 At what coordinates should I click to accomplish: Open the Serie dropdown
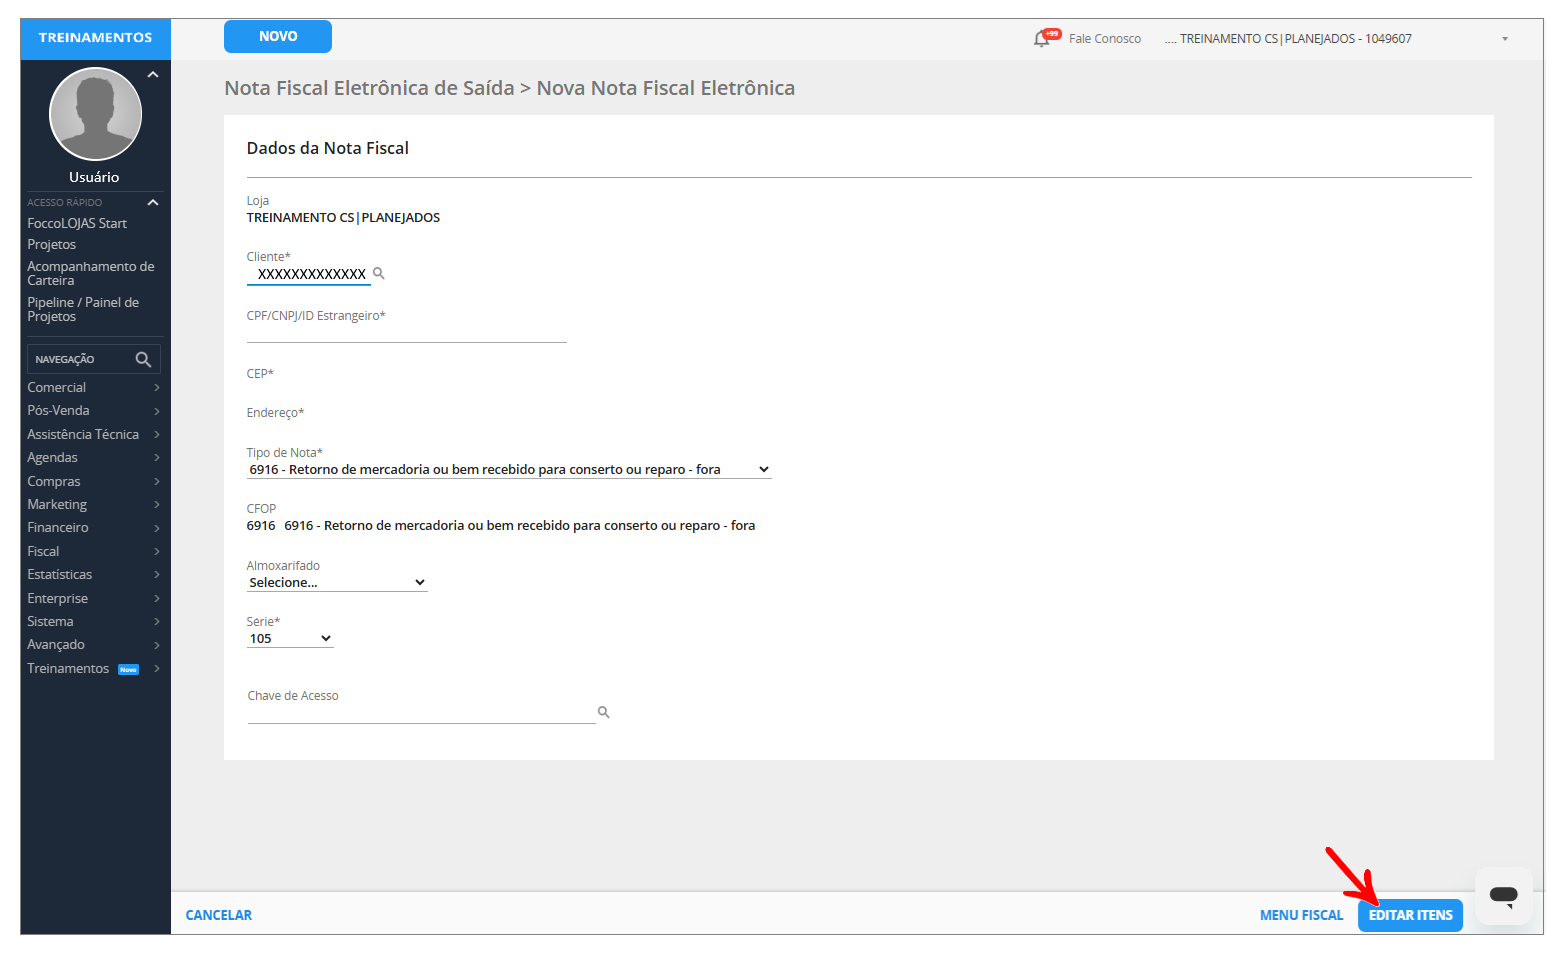[290, 639]
